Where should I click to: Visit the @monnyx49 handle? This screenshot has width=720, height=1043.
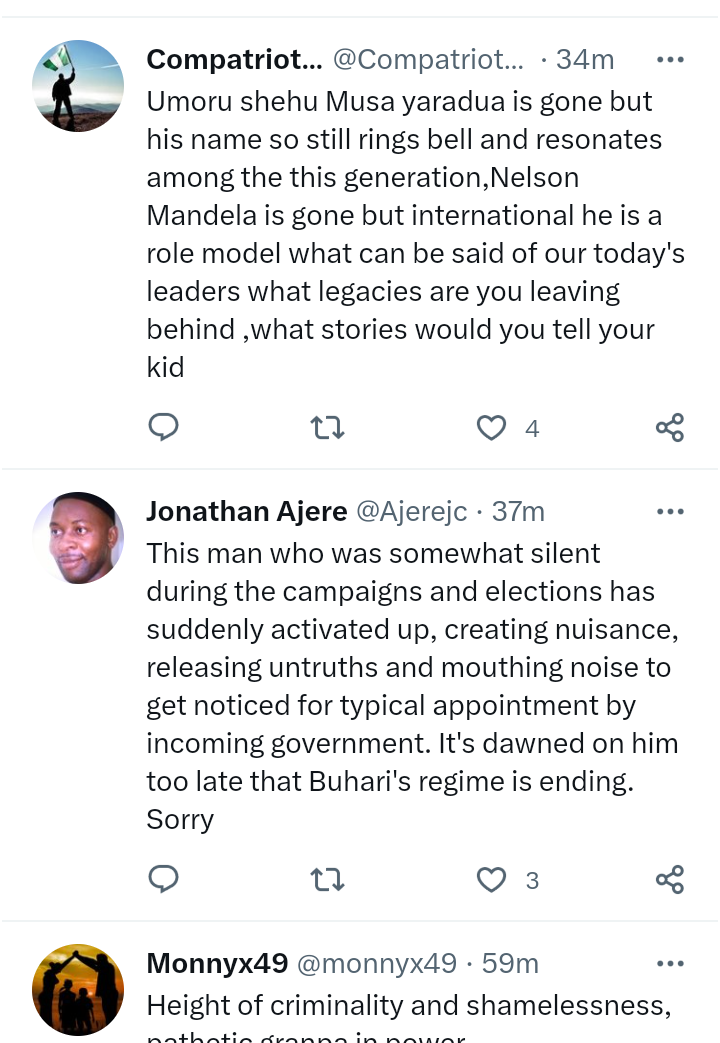point(377,963)
